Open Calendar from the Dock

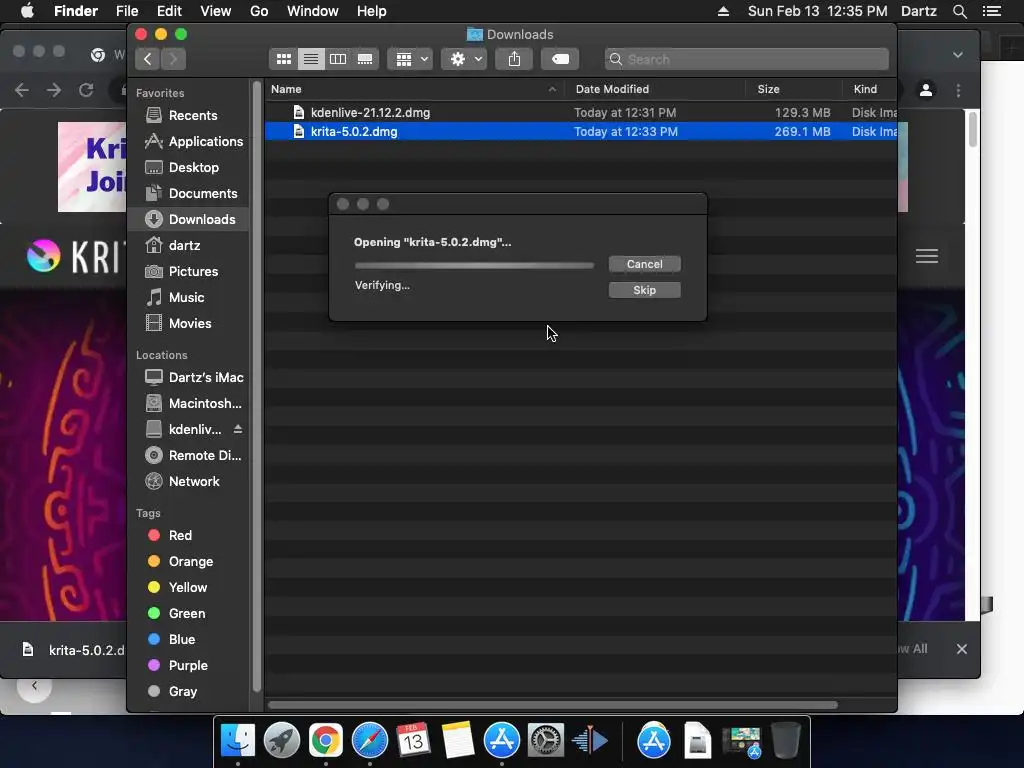point(413,741)
